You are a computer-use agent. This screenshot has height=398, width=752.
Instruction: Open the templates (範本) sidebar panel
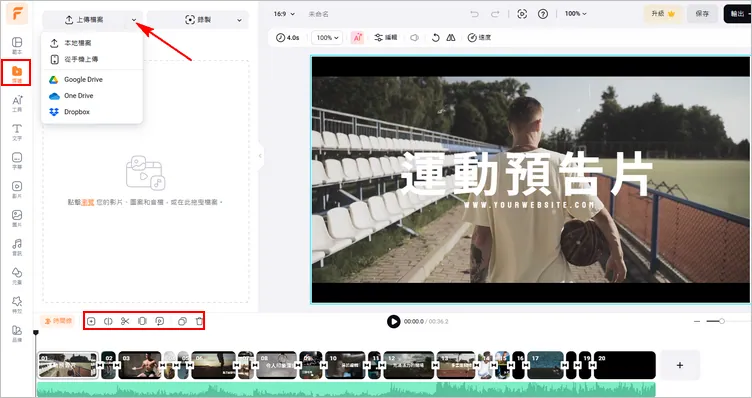[x=17, y=45]
